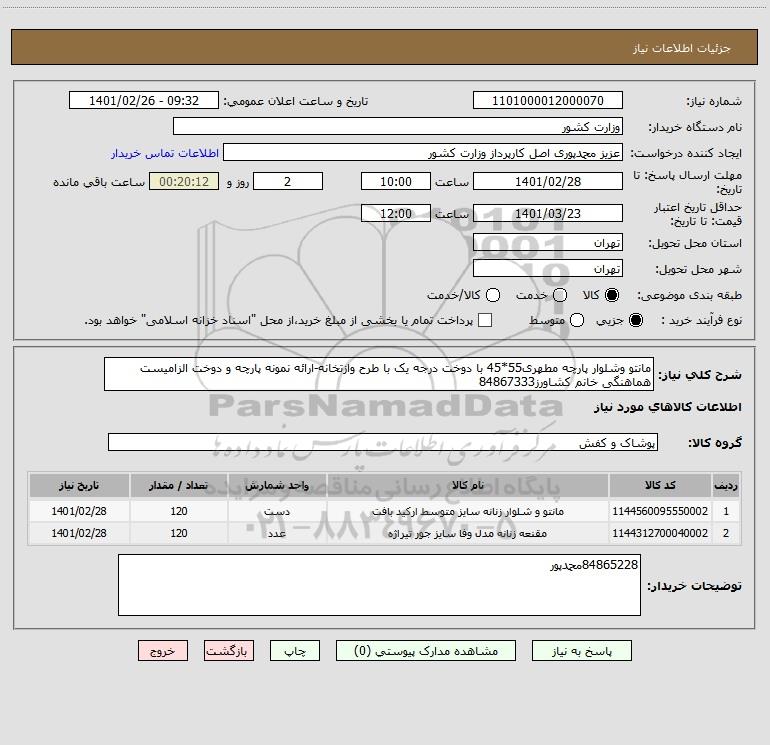Select the جزیی purchase type radio
770x745 pixels.
click(x=635, y=320)
